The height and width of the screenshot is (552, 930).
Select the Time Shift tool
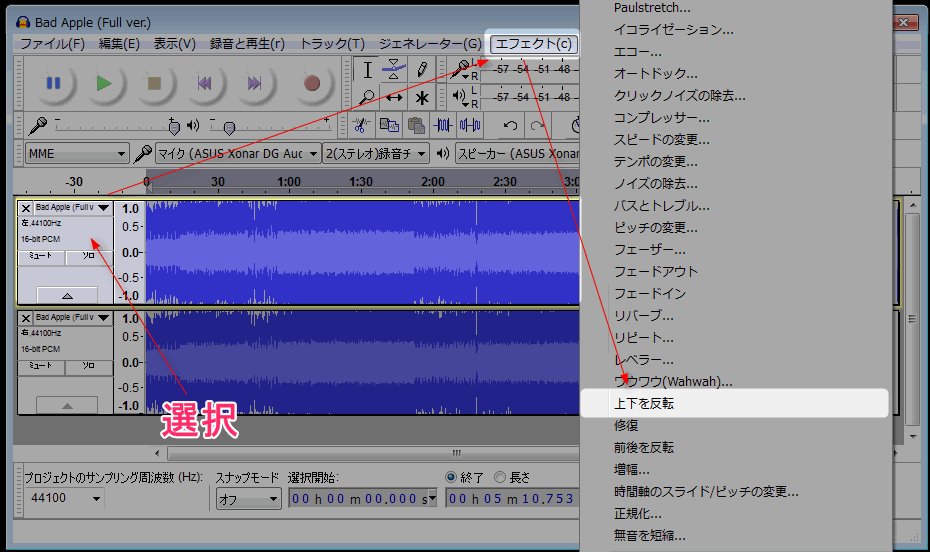pos(394,97)
